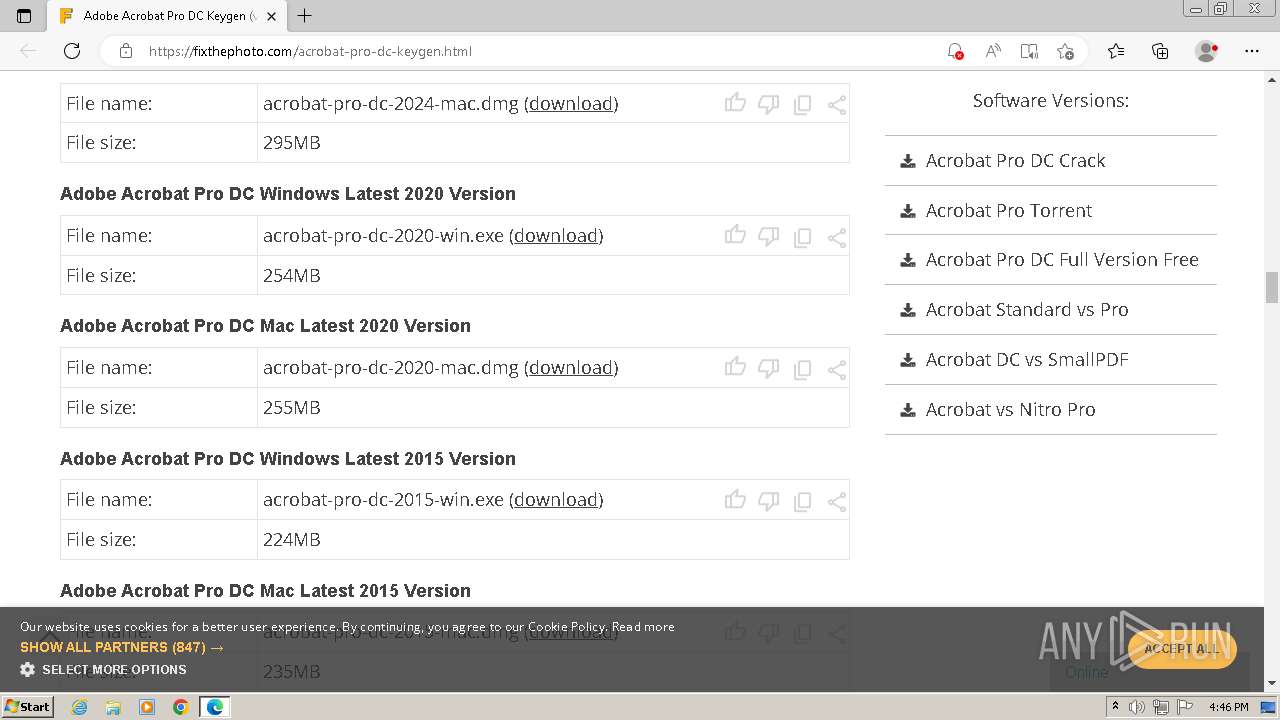The image size is (1280, 720).
Task: Open Acrobat Pro DC Full Version Free
Action: [1062, 259]
